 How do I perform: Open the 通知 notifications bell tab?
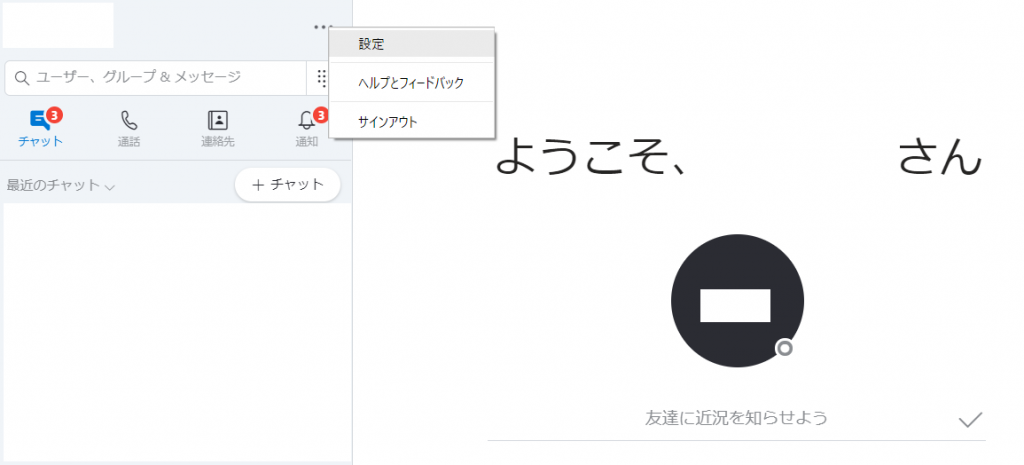[x=308, y=128]
